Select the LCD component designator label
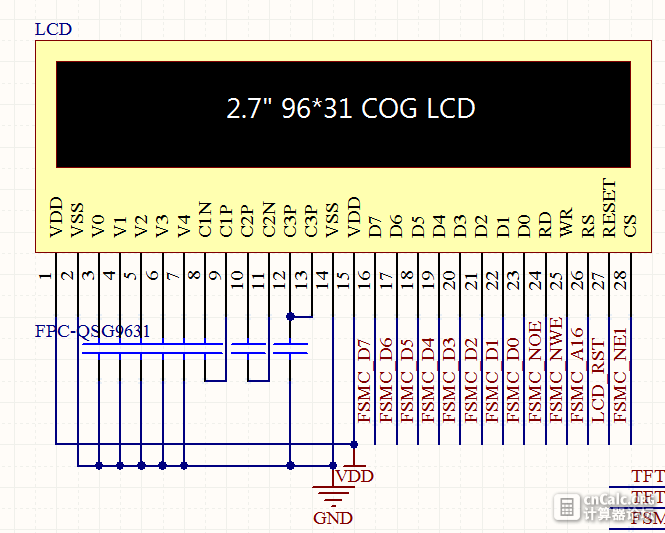Viewport: 665px width, 533px height. (x=53, y=29)
